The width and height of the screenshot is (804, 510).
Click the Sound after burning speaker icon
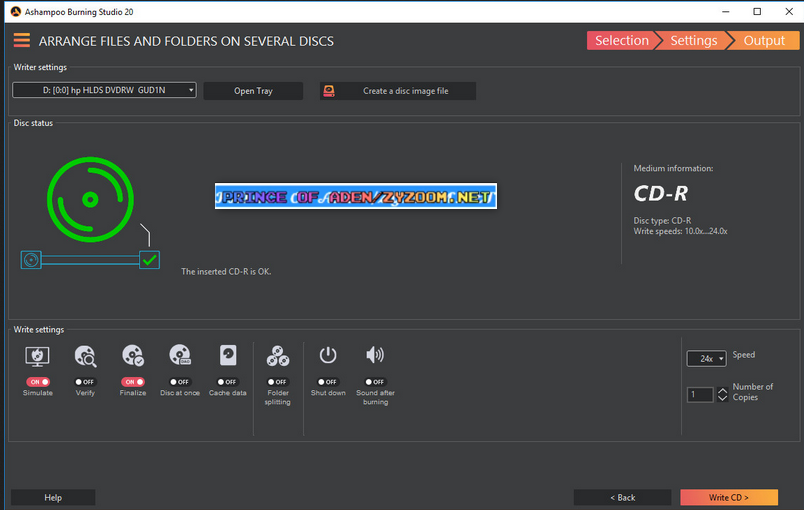click(375, 355)
